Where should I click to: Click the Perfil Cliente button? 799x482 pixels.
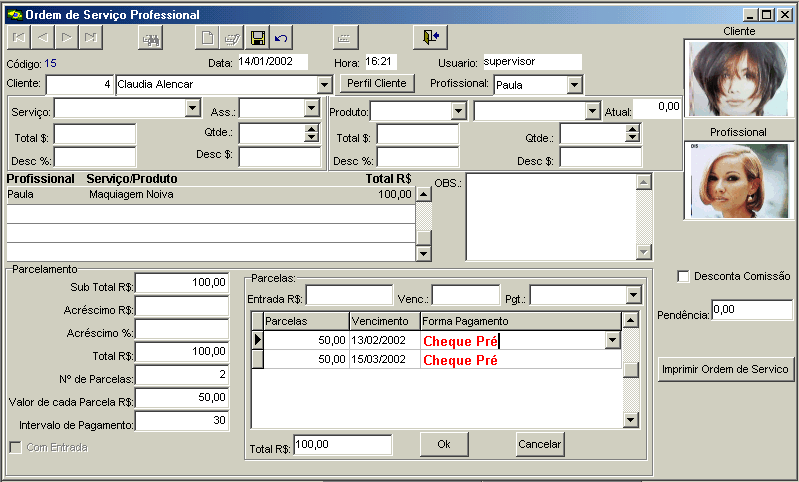[x=377, y=83]
